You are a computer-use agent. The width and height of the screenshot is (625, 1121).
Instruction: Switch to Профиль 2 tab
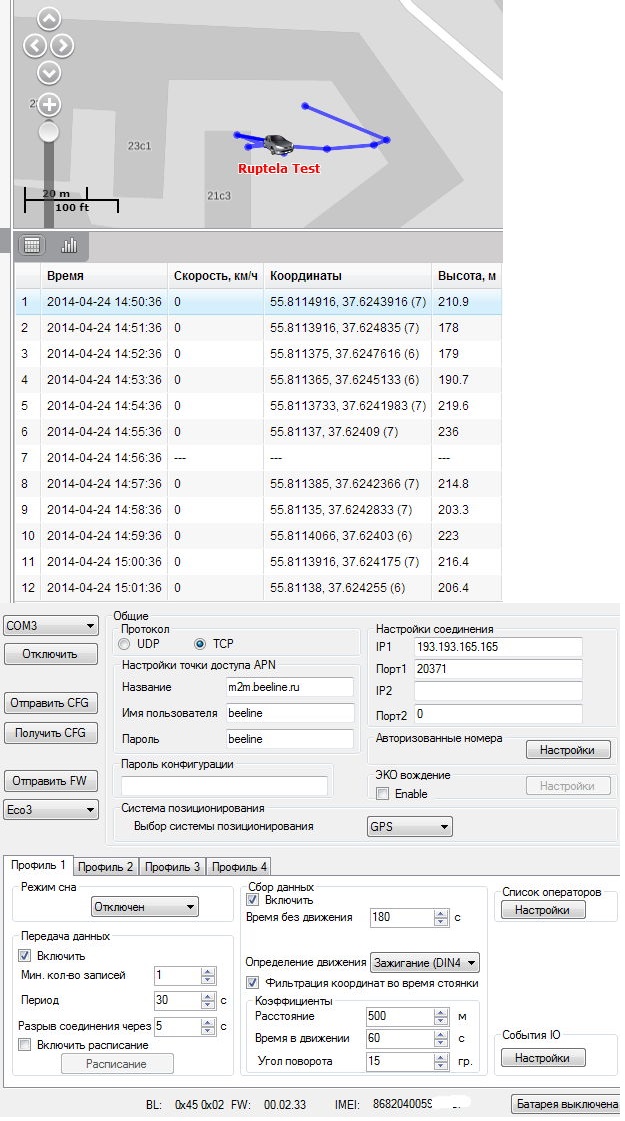(105, 866)
